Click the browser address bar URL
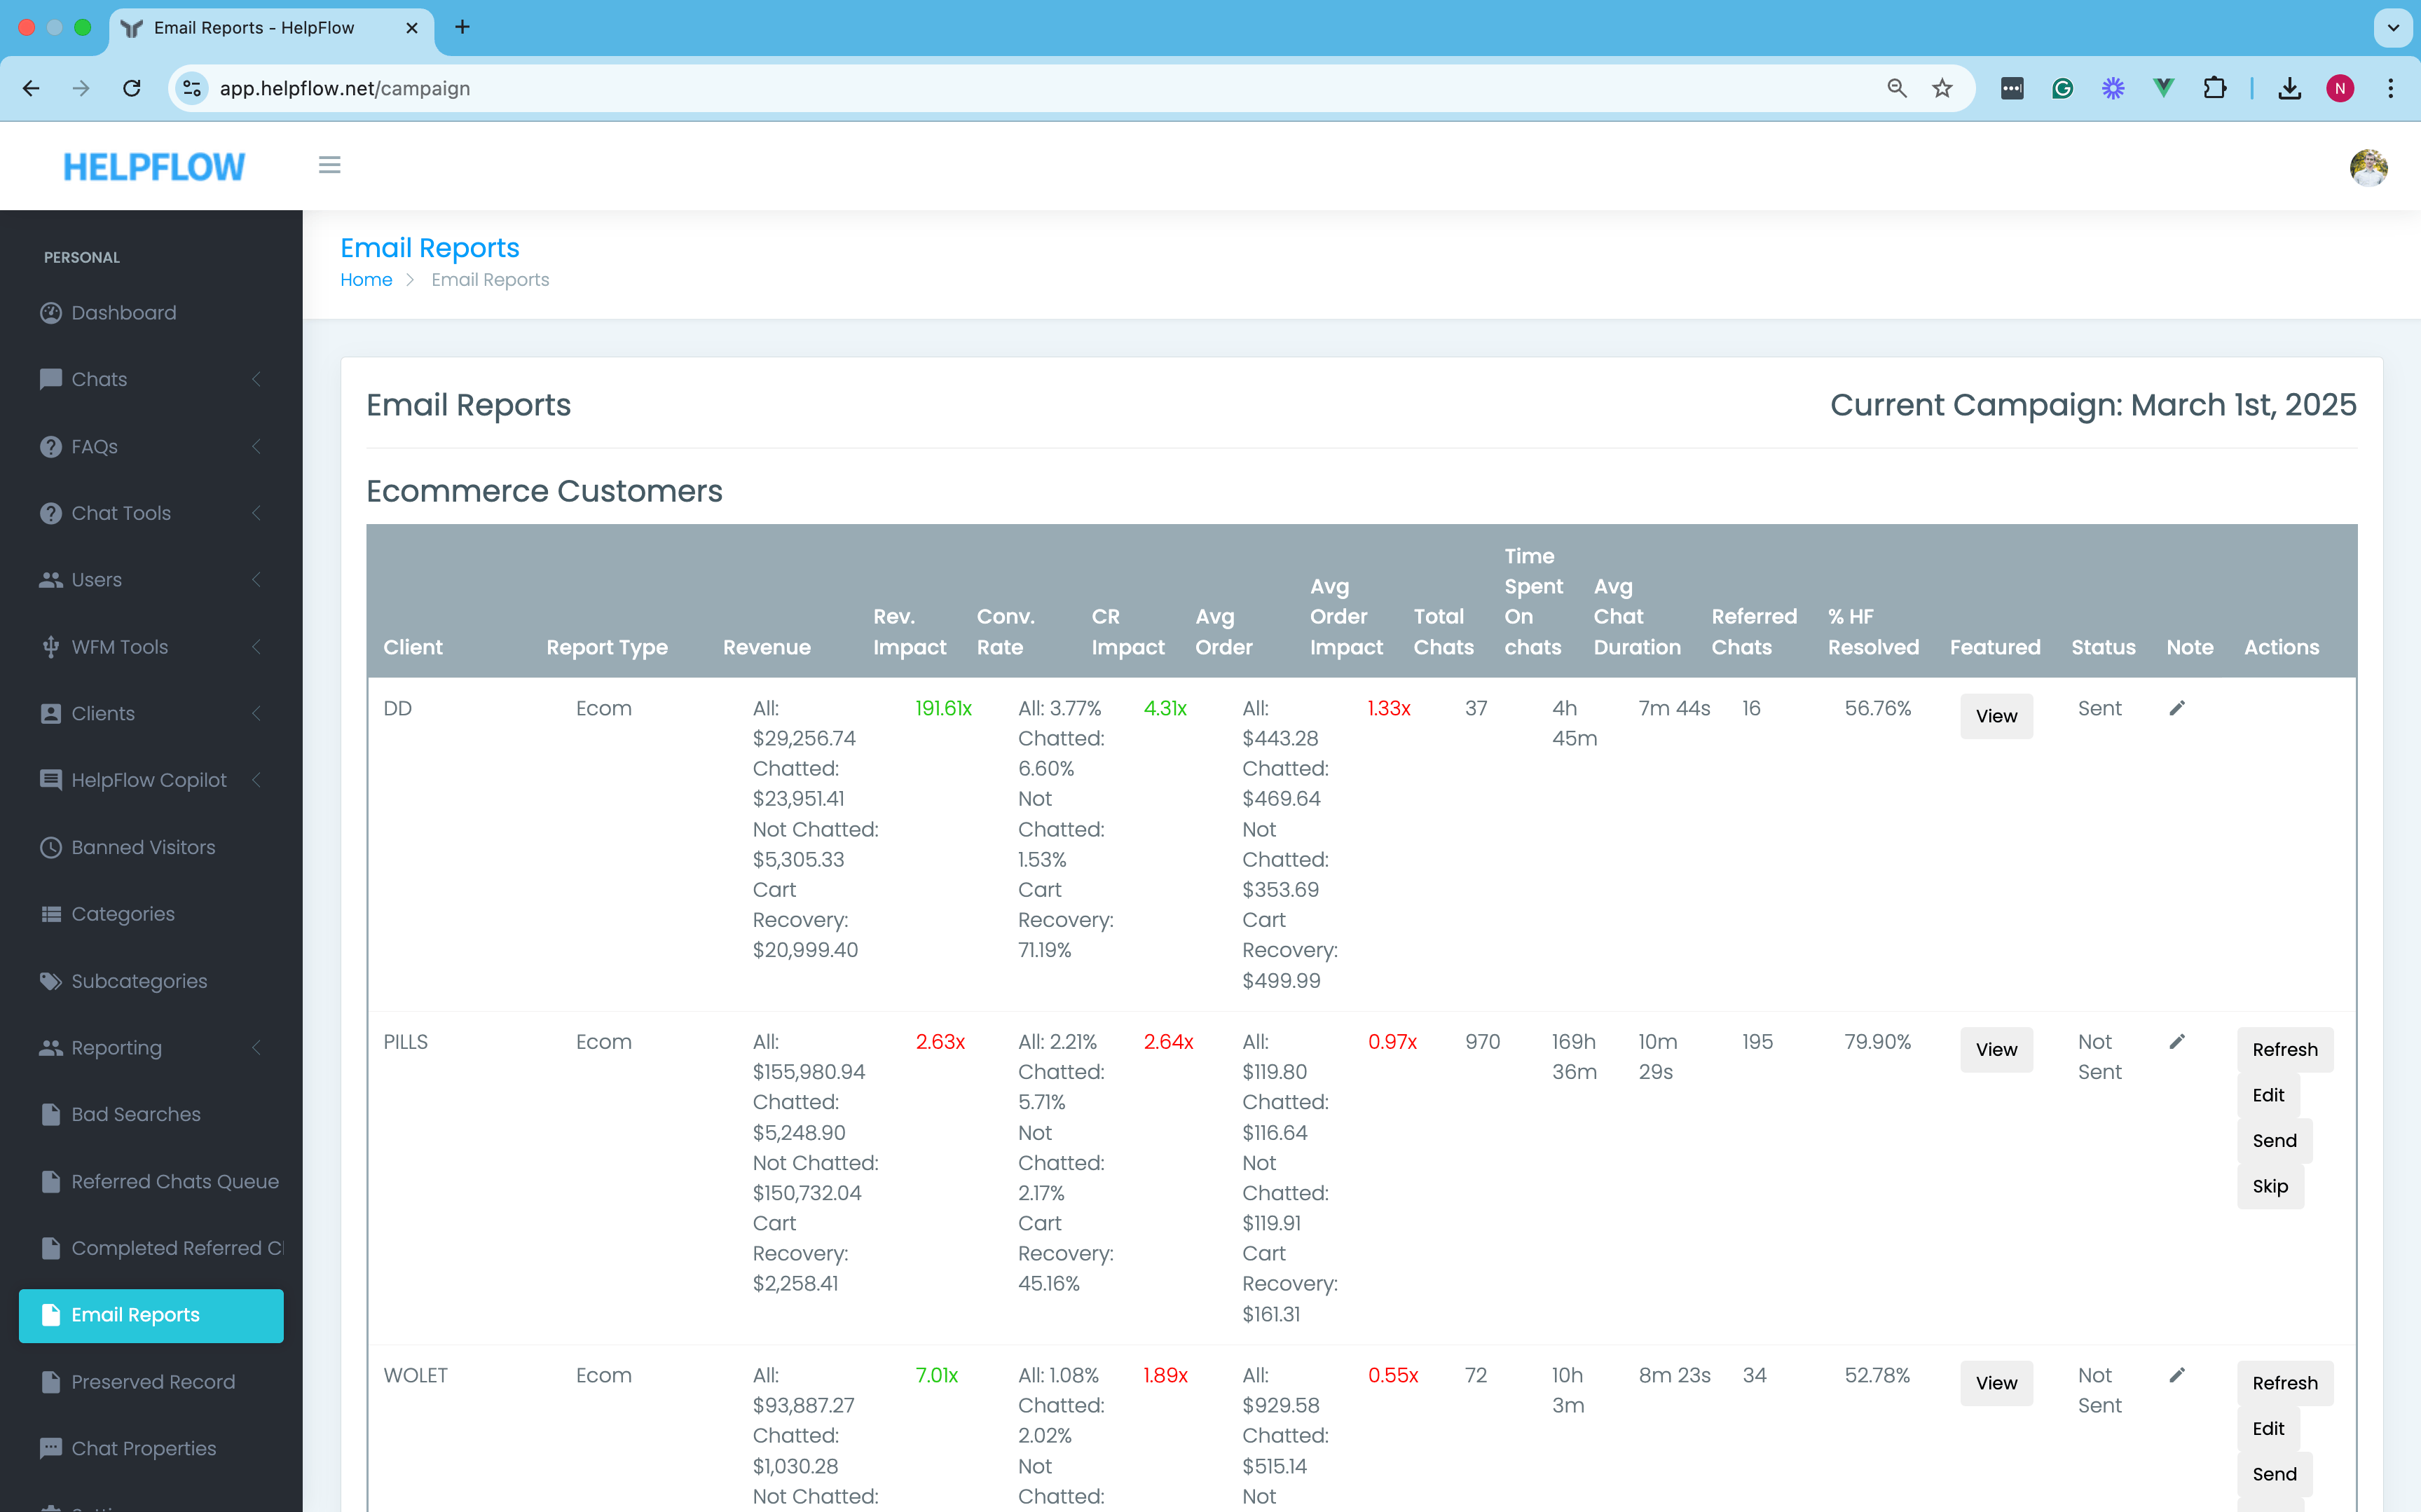The height and width of the screenshot is (1512, 2421). point(344,88)
